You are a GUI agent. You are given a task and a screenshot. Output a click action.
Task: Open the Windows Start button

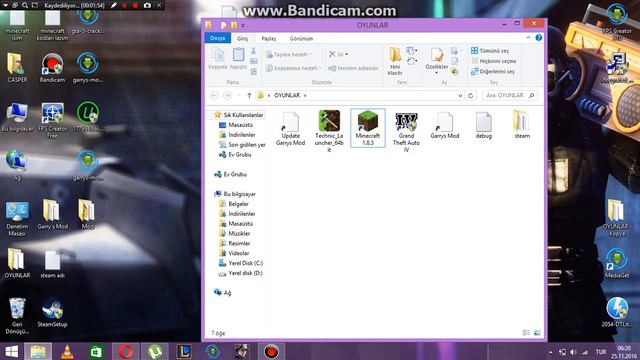[x=11, y=351]
